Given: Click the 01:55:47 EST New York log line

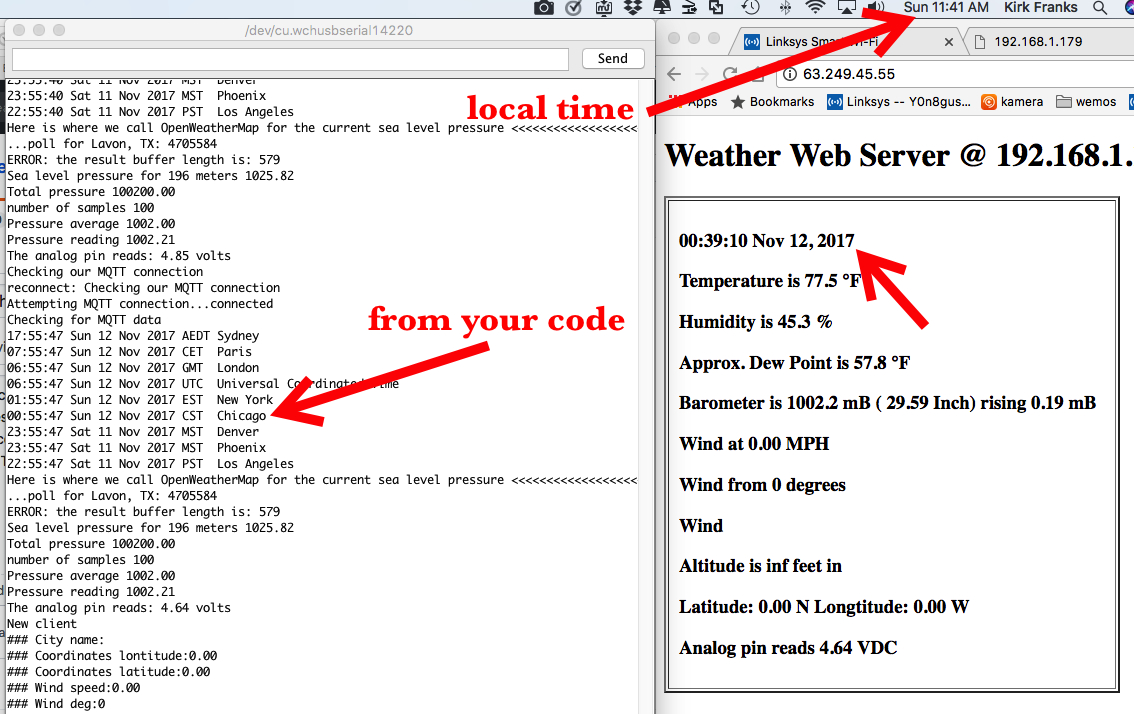Looking at the screenshot, I should pyautogui.click(x=140, y=399).
